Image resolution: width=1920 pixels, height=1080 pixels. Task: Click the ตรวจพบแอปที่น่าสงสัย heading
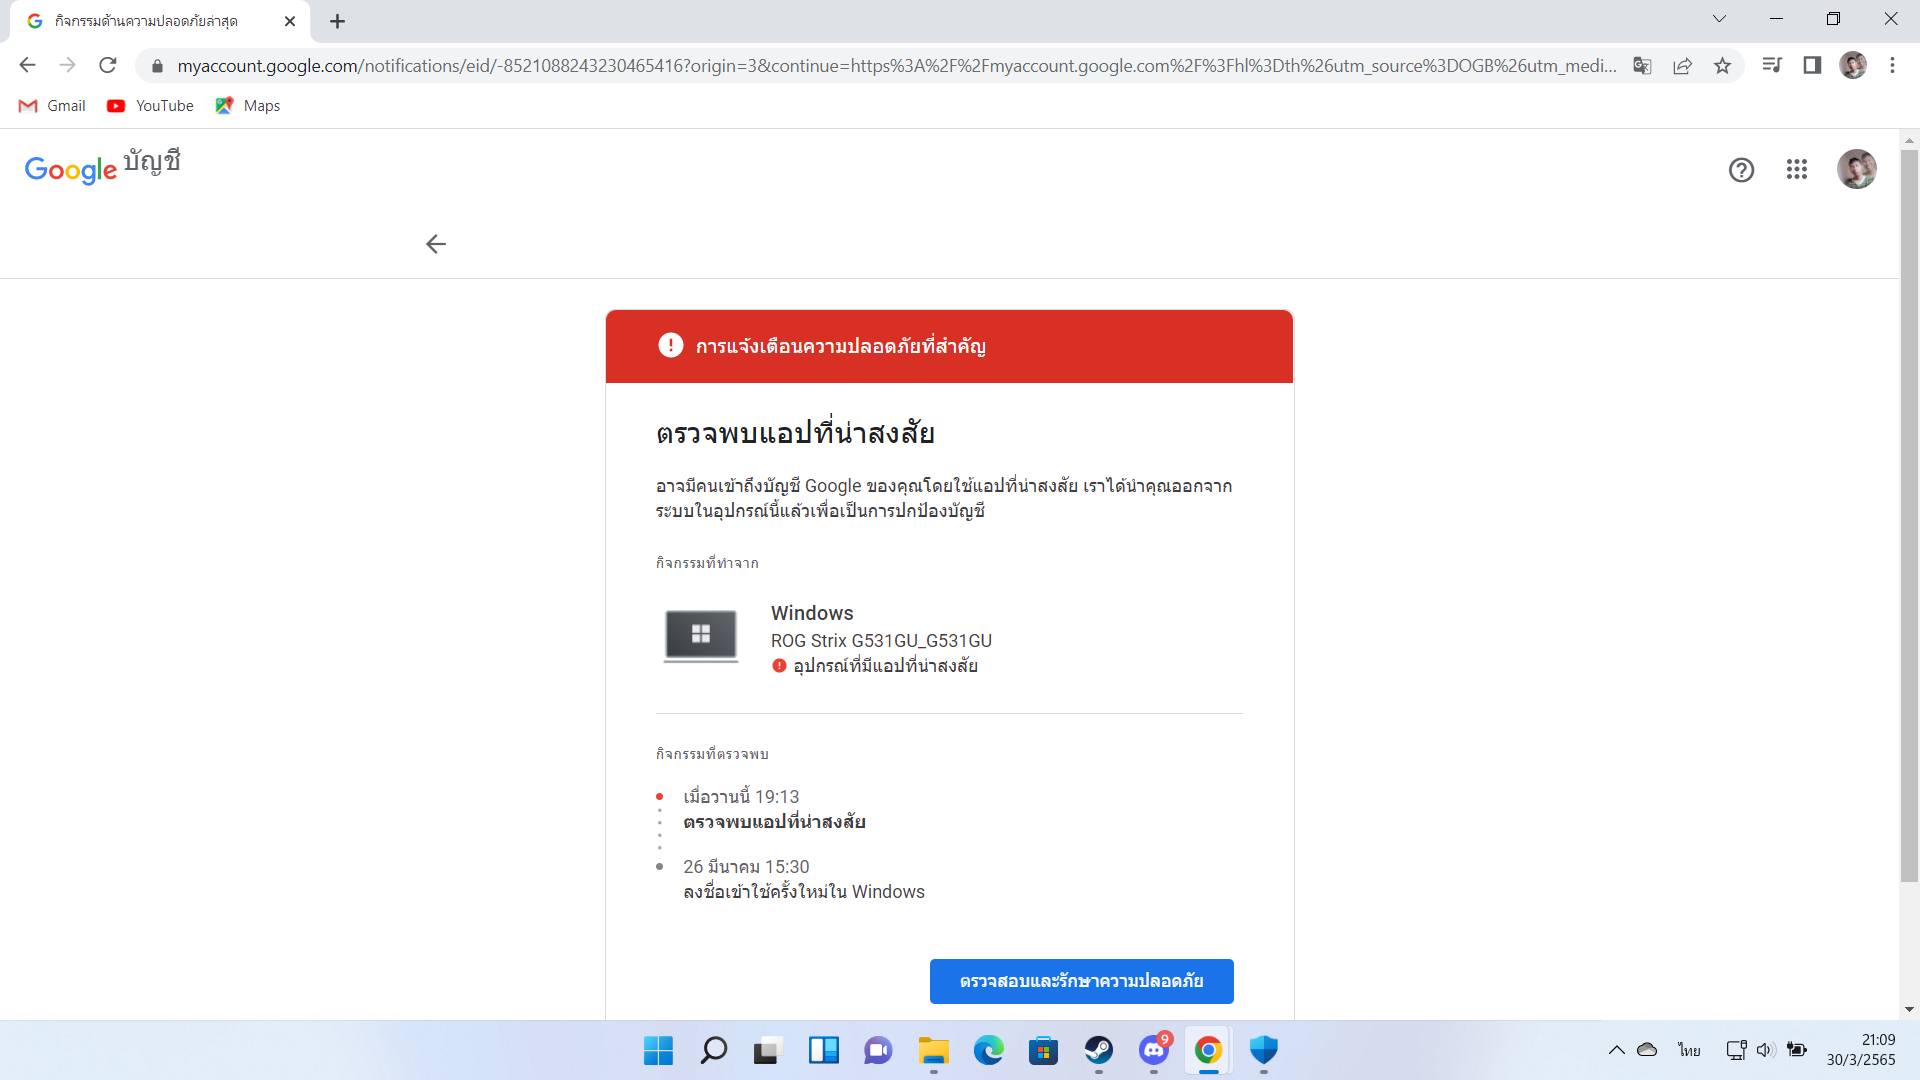point(795,433)
